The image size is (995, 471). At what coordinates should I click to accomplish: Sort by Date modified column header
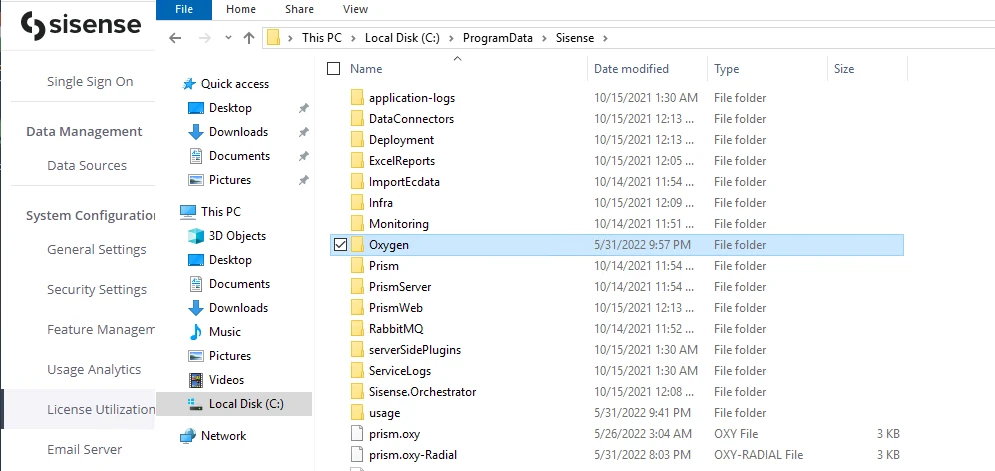point(631,69)
